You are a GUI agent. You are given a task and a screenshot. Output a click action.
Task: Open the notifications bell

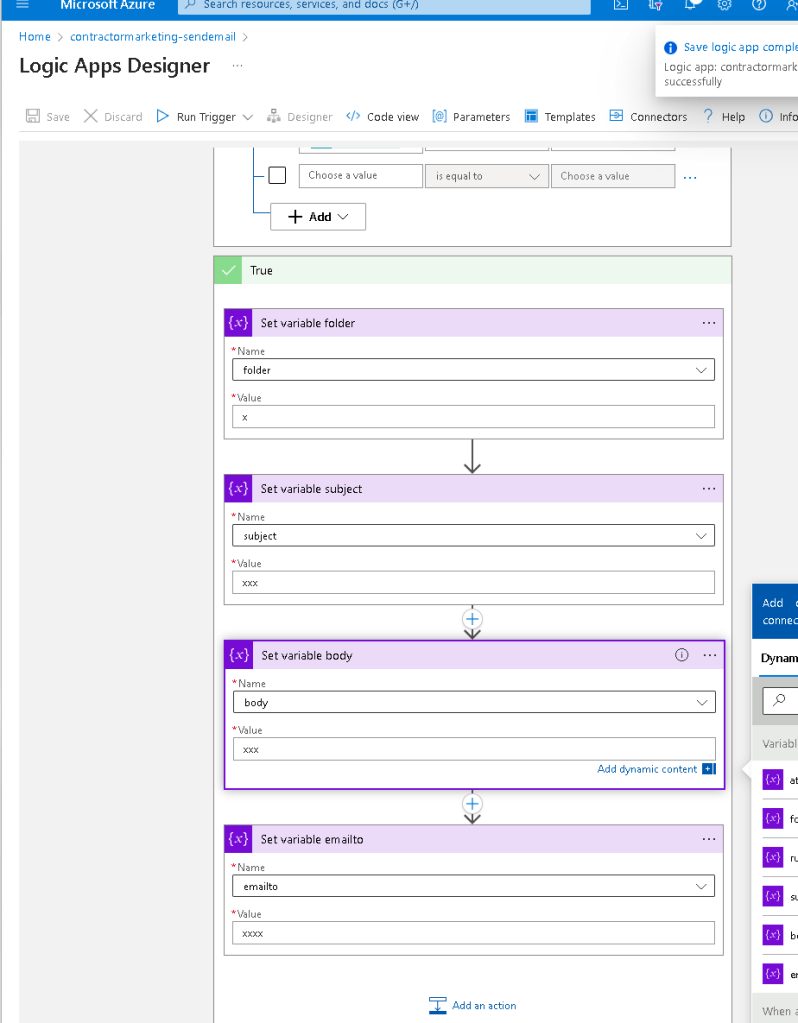pyautogui.click(x=690, y=5)
